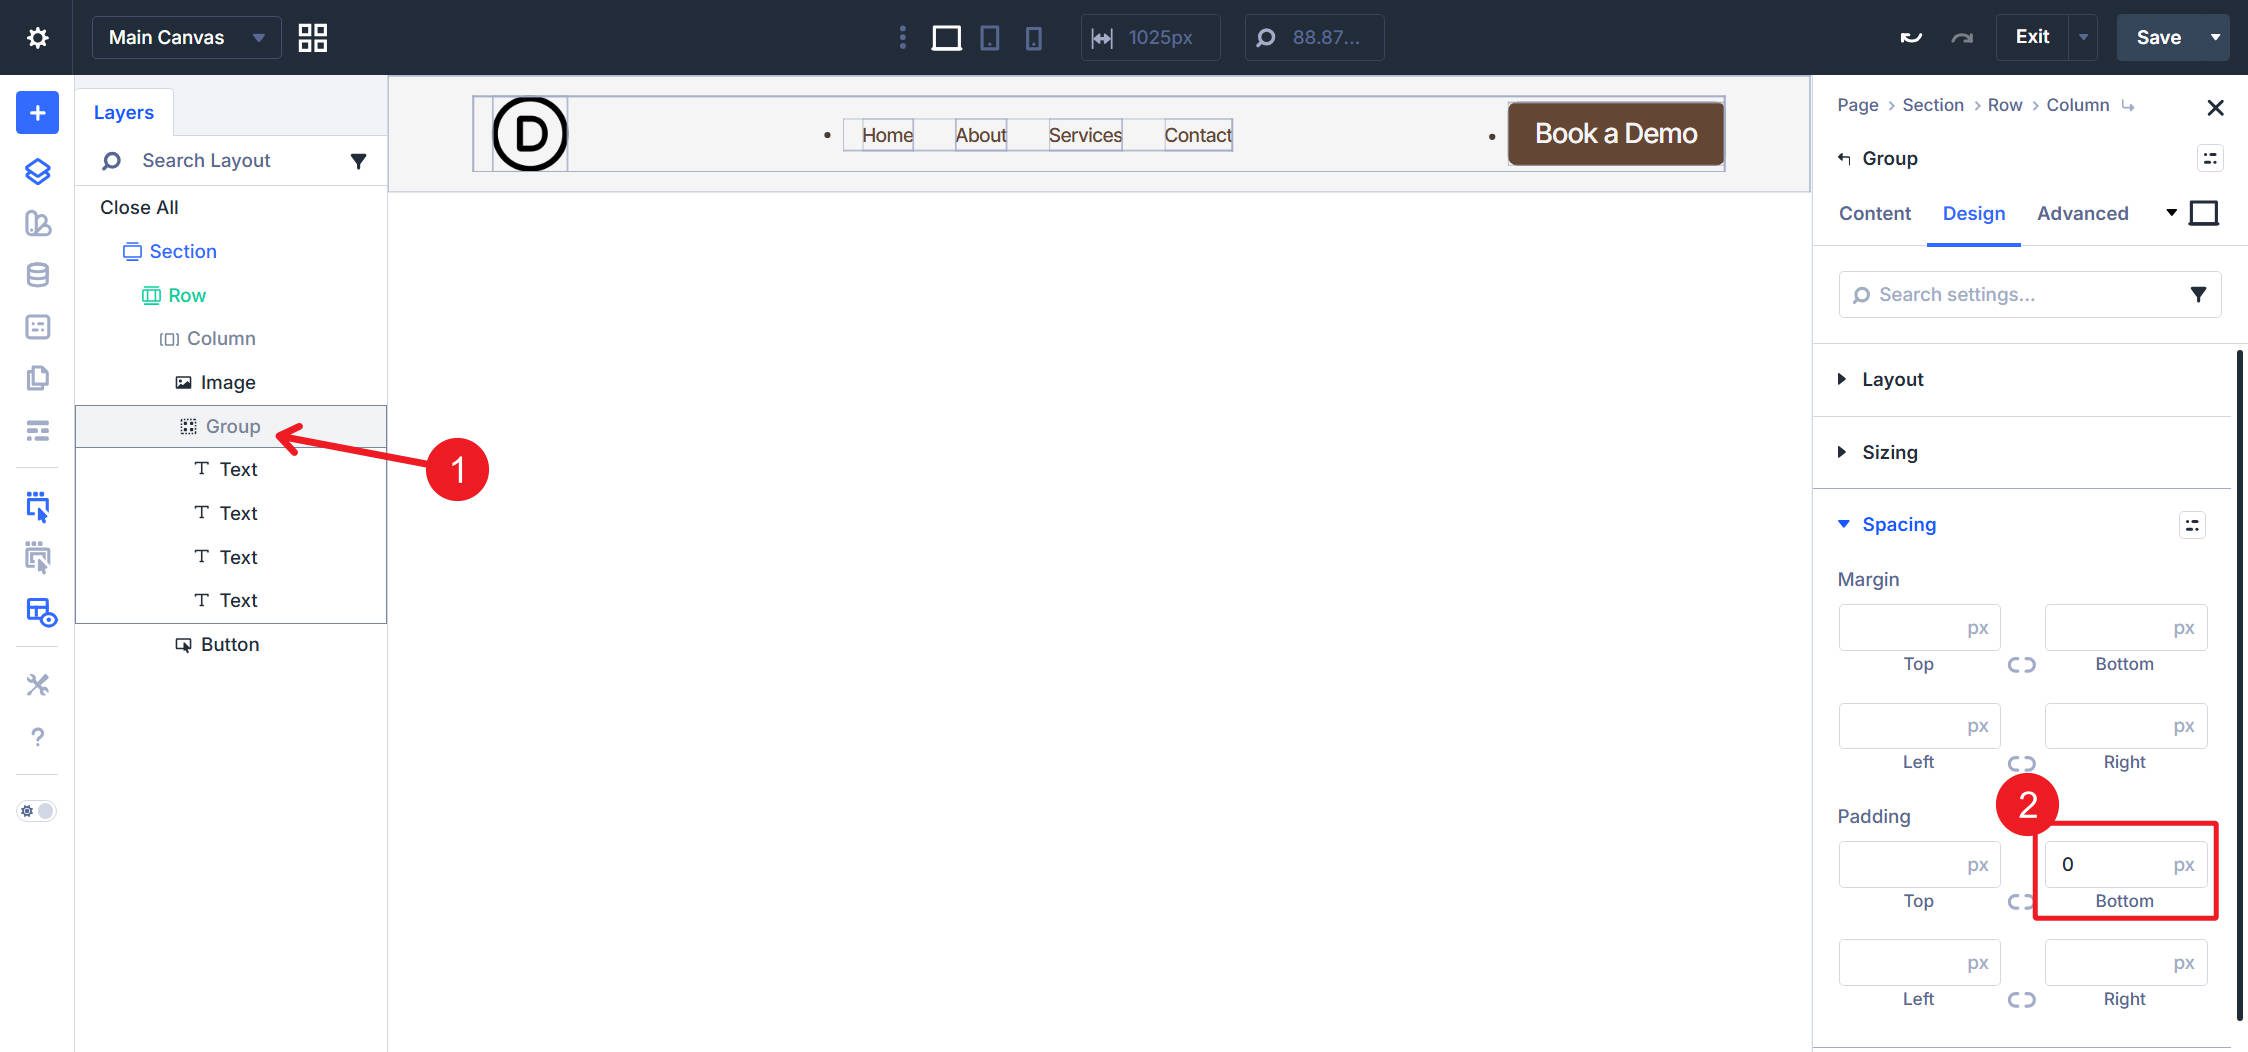Open the add module panel with the plus icon
This screenshot has width=2248, height=1052.
point(36,112)
